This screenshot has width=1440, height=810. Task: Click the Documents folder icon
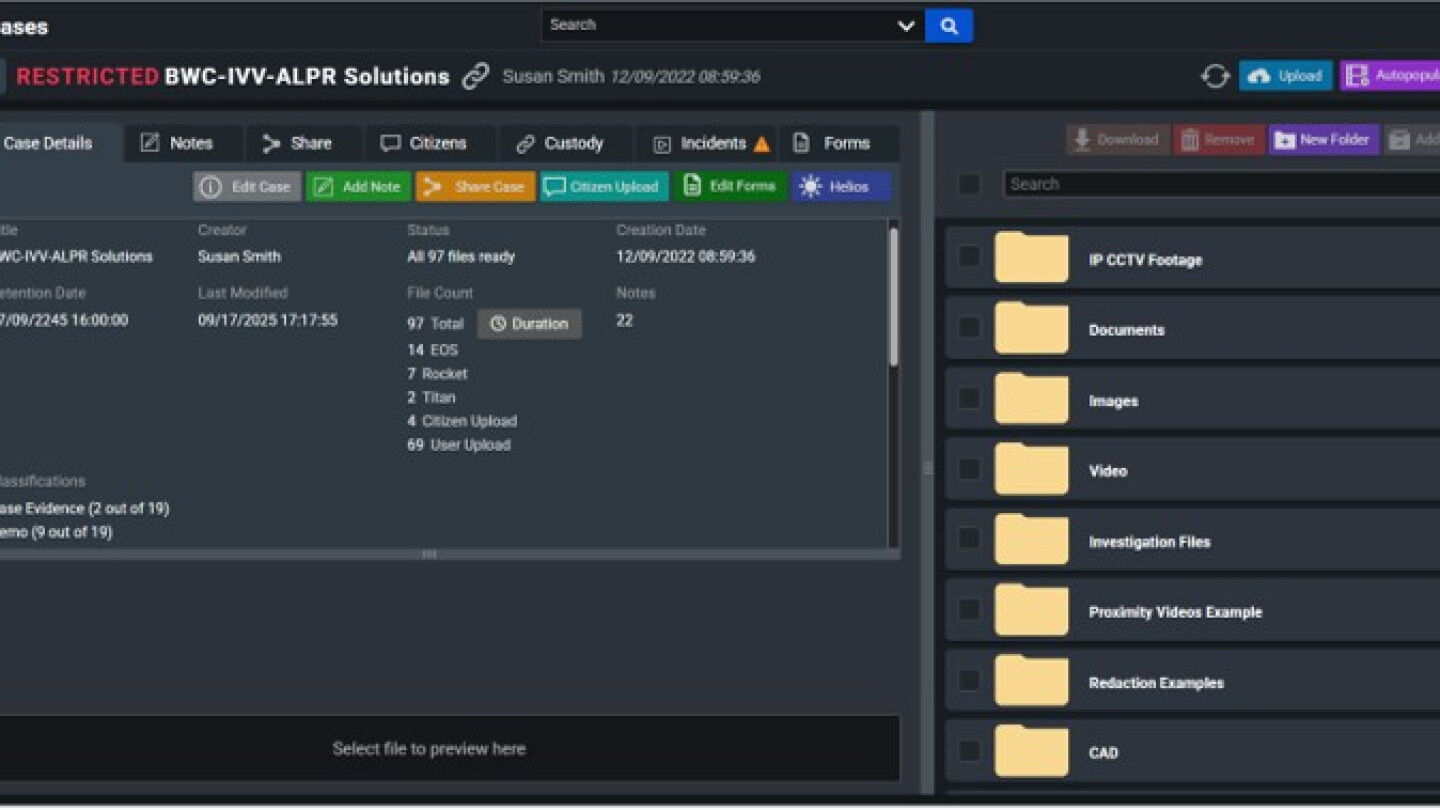(x=1031, y=327)
